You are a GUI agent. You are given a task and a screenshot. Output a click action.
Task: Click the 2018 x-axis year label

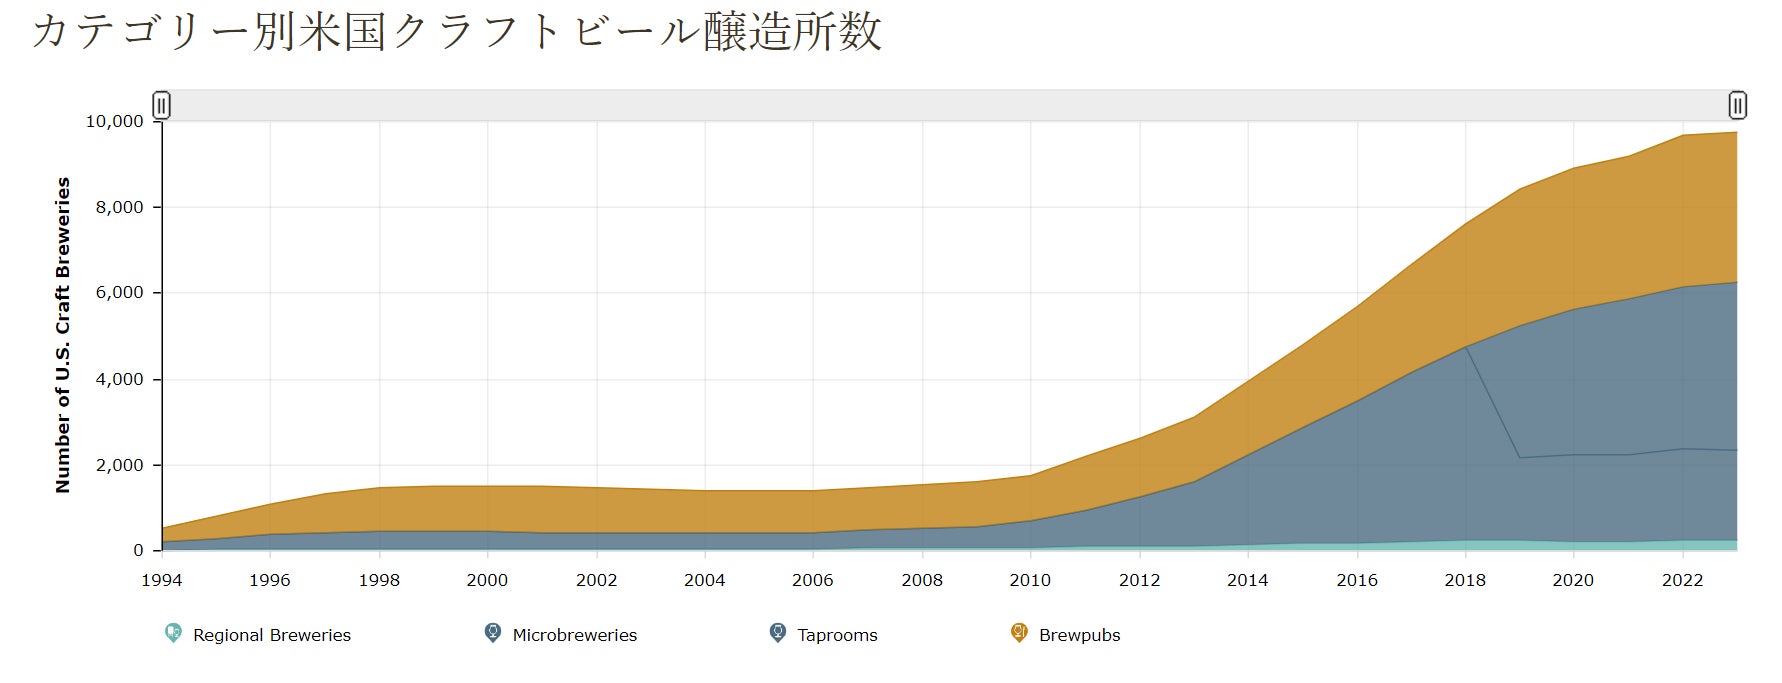click(1464, 580)
